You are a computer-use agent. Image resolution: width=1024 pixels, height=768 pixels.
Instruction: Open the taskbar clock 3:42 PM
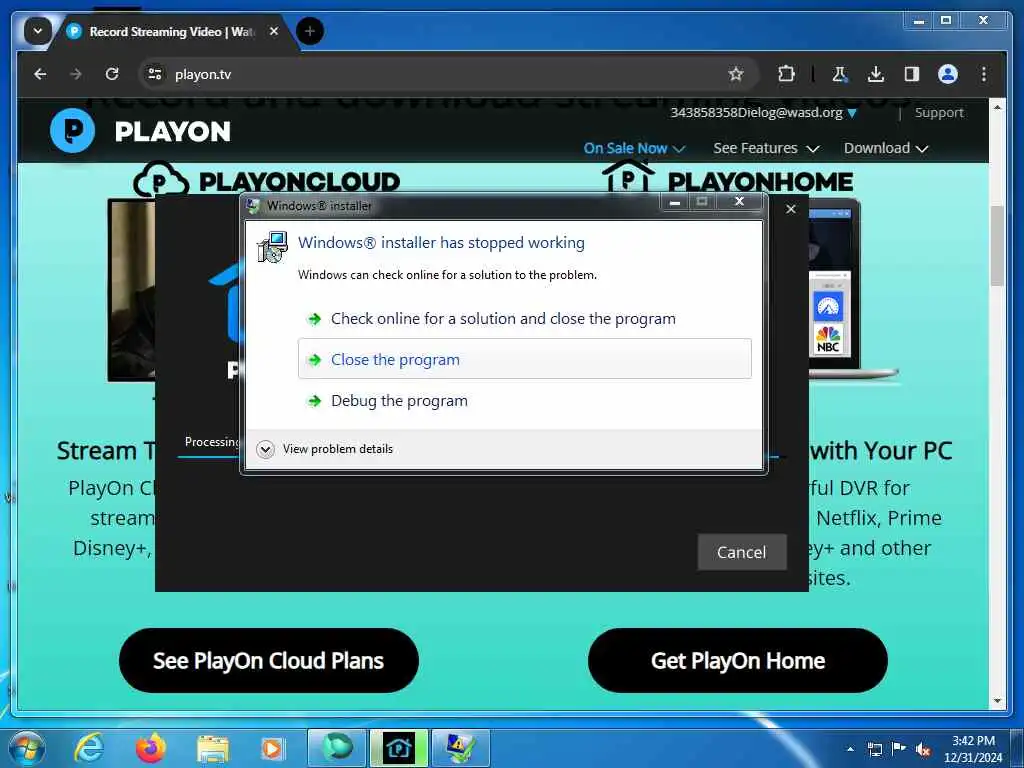tap(972, 749)
